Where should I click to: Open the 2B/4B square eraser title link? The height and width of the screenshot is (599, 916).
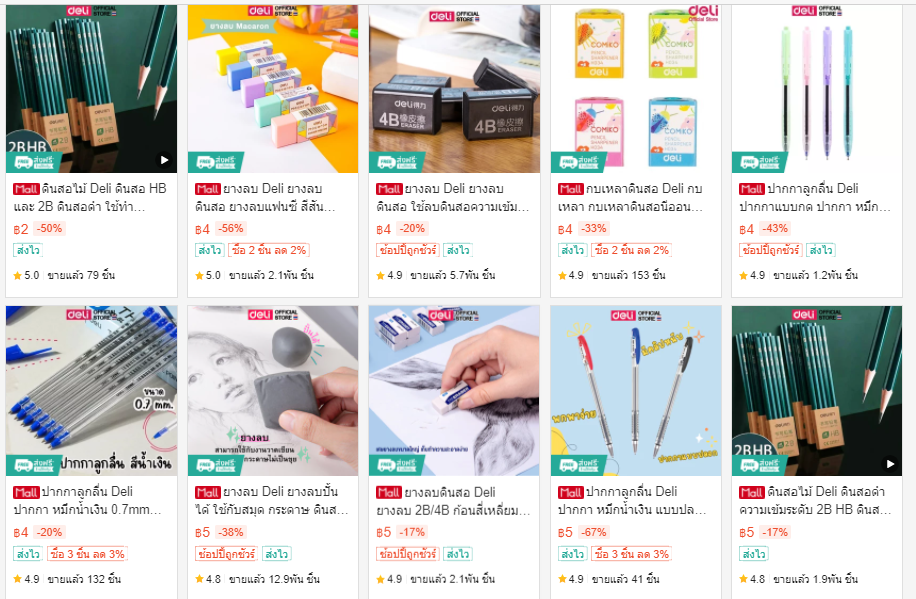point(453,501)
